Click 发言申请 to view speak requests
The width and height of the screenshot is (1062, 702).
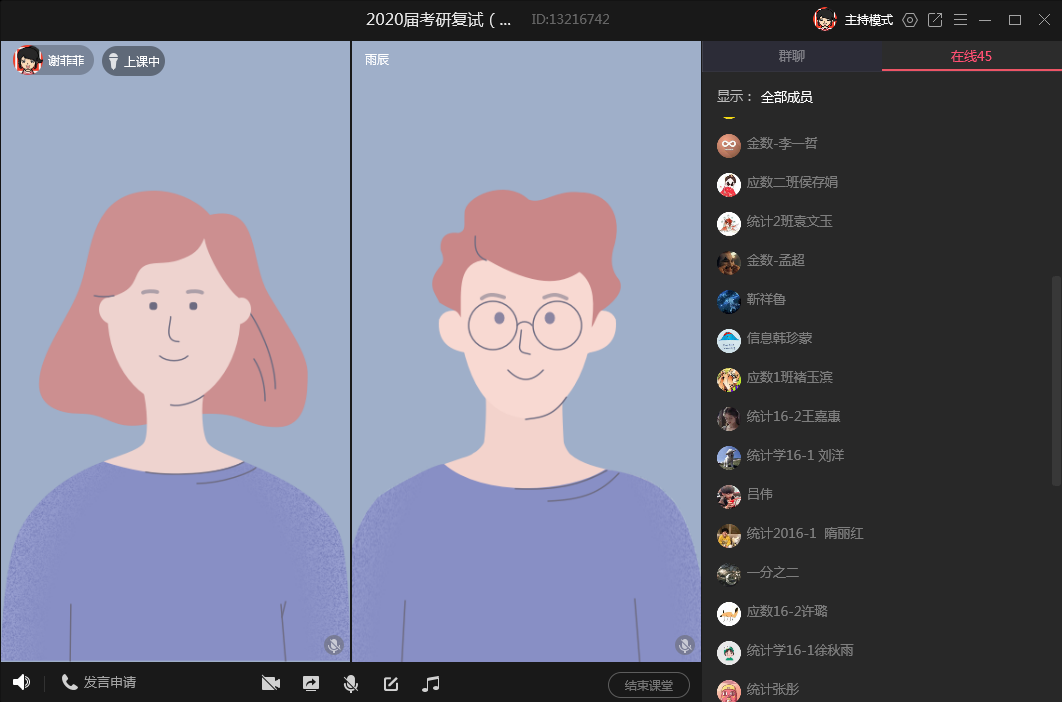[x=99, y=683]
